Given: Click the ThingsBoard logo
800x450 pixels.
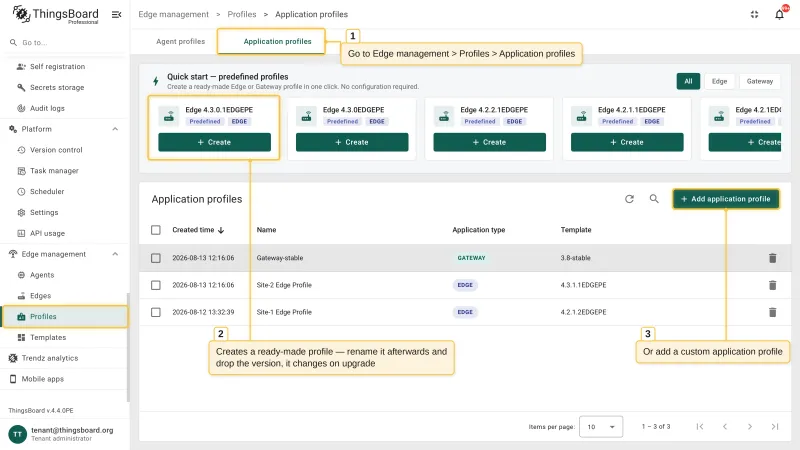Looking at the screenshot, I should tap(56, 14).
